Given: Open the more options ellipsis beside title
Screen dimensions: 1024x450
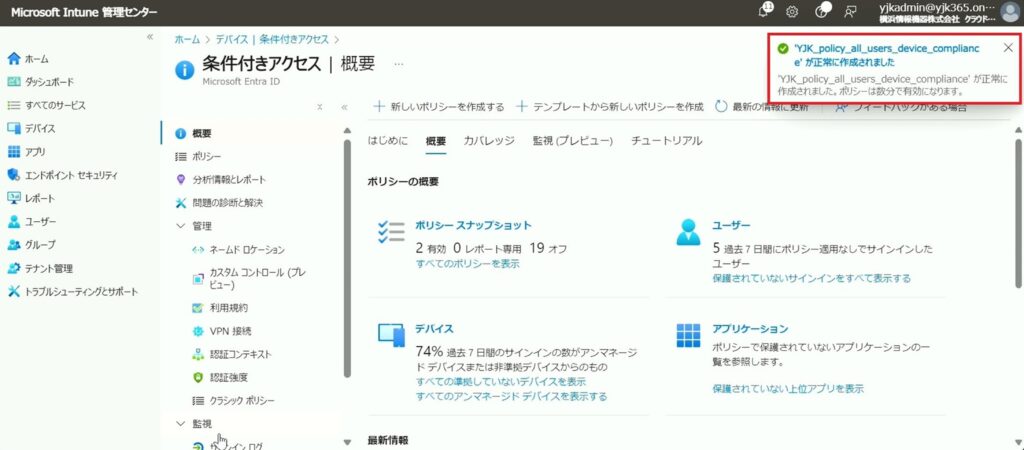Looking at the screenshot, I should (399, 64).
